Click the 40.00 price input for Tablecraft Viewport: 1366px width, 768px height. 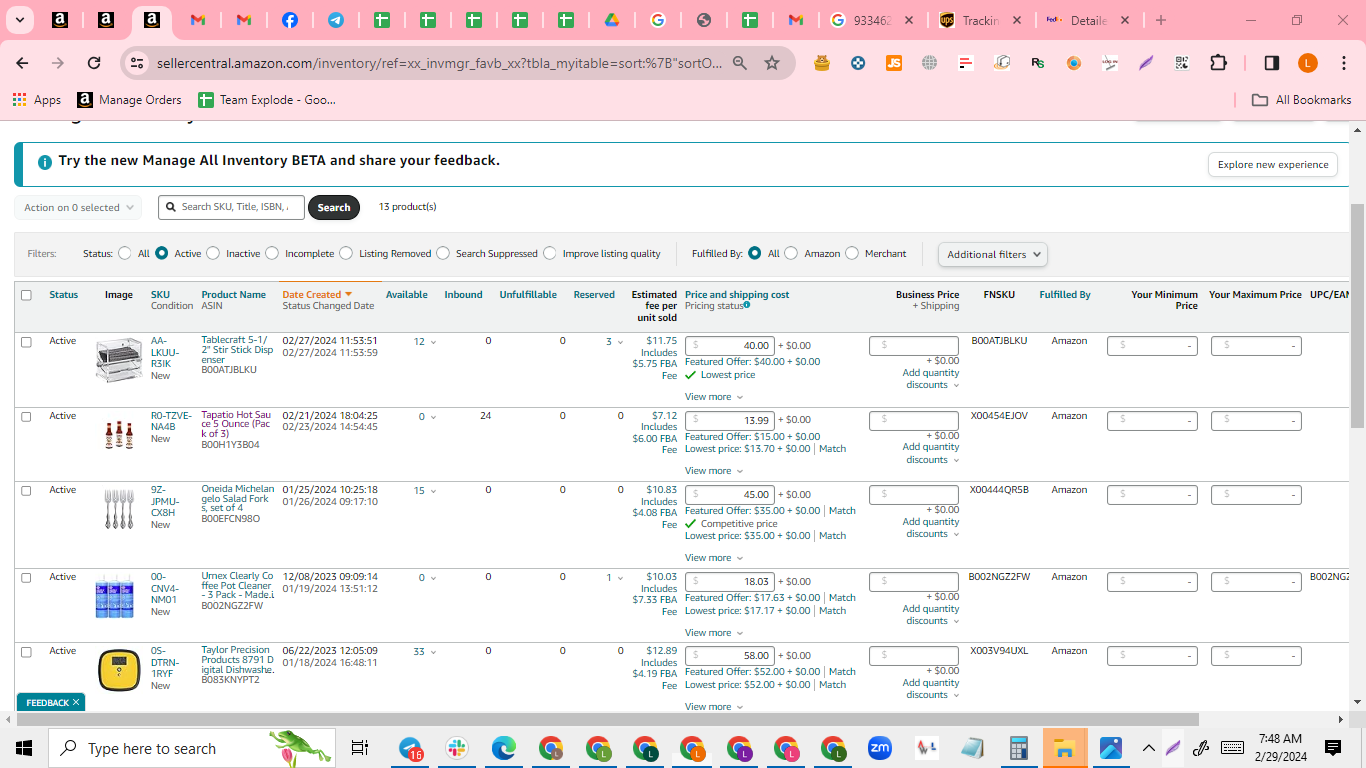click(x=730, y=345)
